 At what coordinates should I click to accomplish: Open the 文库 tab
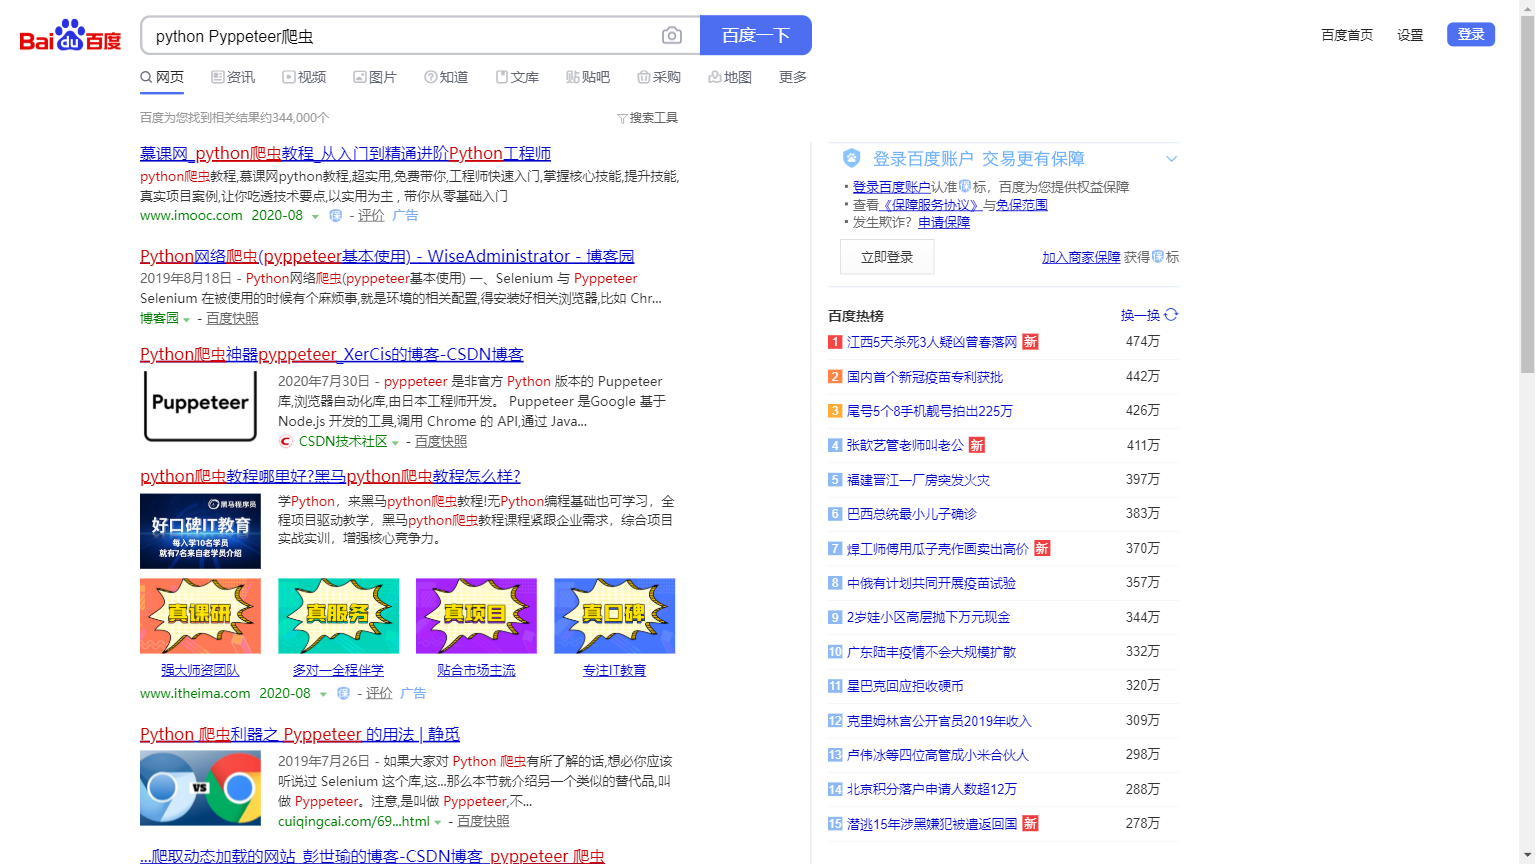tap(517, 77)
